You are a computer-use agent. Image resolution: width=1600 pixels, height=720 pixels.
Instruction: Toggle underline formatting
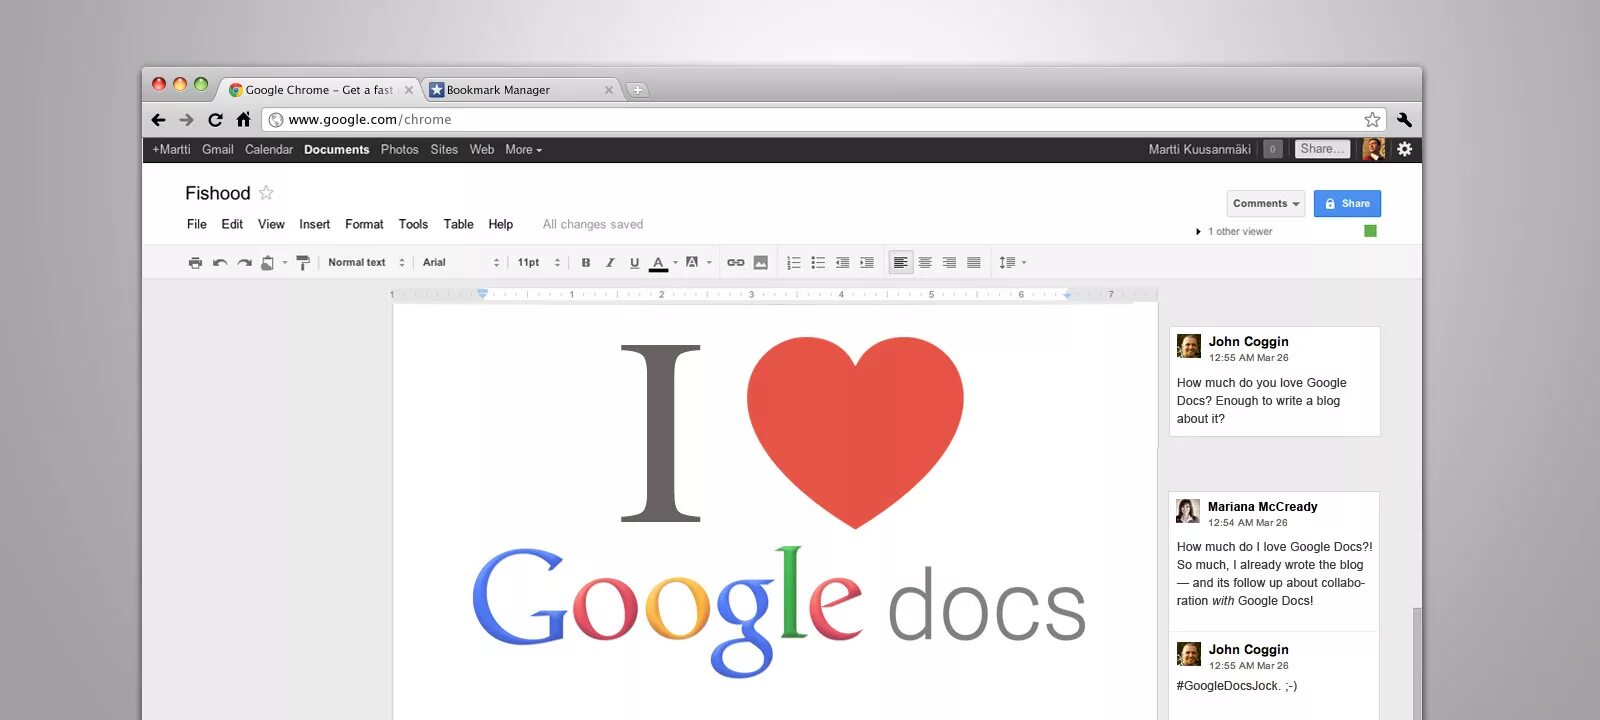pos(634,263)
